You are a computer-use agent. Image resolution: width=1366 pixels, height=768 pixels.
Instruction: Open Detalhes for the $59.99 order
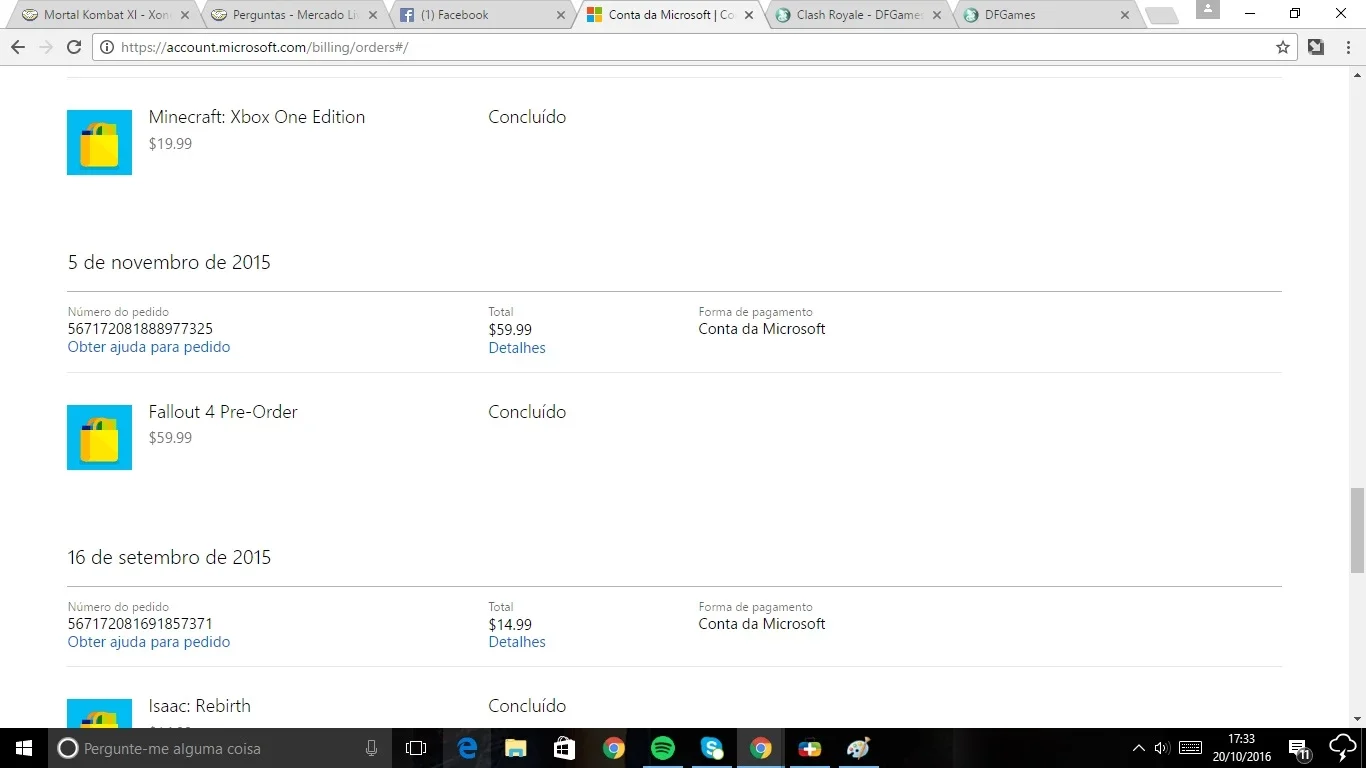pyautogui.click(x=517, y=348)
